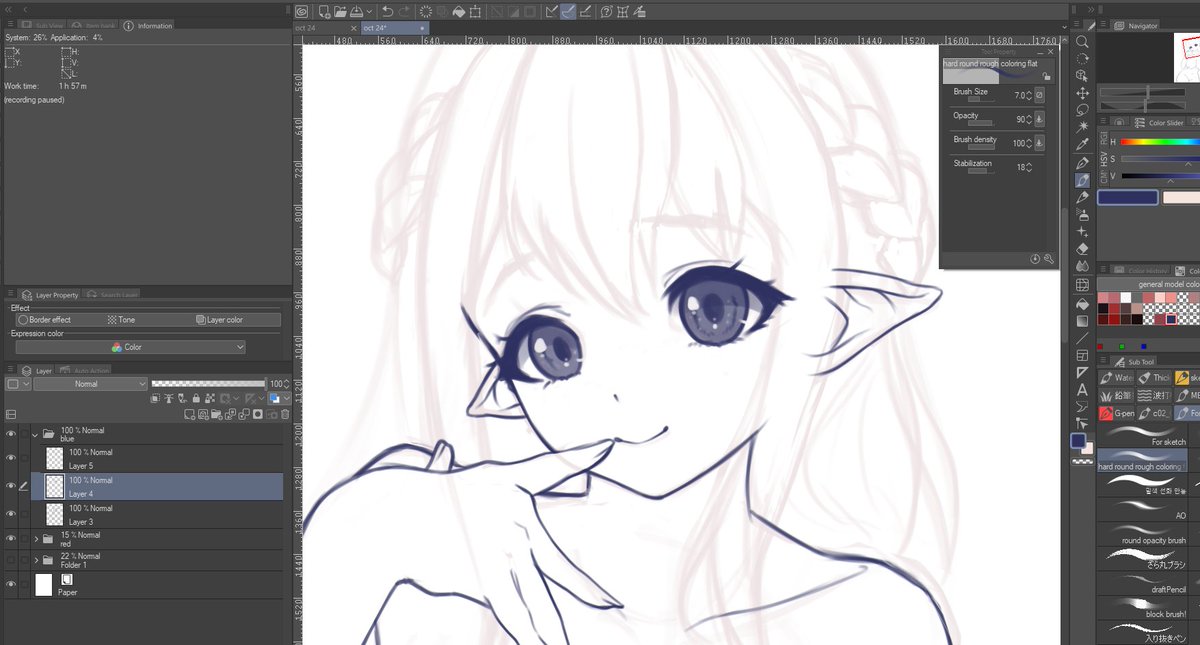Switch to the Auto Action tab
Screen dimensions: 1200x645
[x=81, y=370]
